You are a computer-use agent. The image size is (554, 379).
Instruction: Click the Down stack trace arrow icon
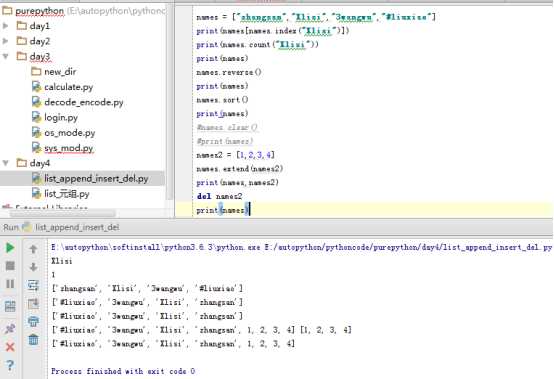pyautogui.click(x=33, y=267)
